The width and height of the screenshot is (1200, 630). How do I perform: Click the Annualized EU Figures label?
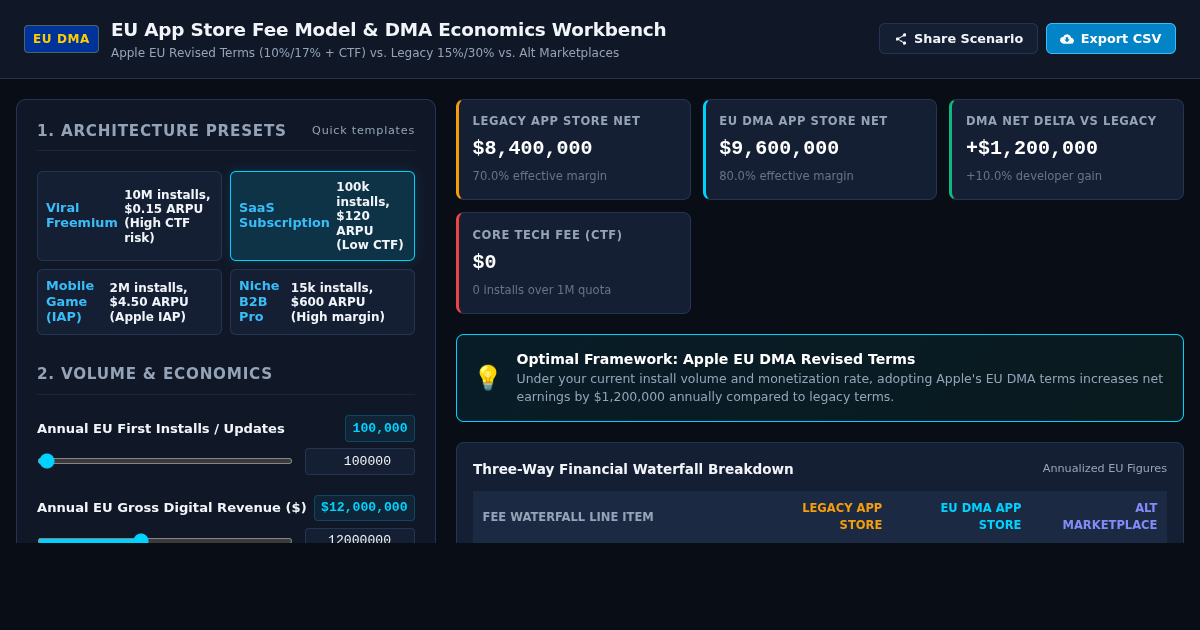coord(1105,468)
